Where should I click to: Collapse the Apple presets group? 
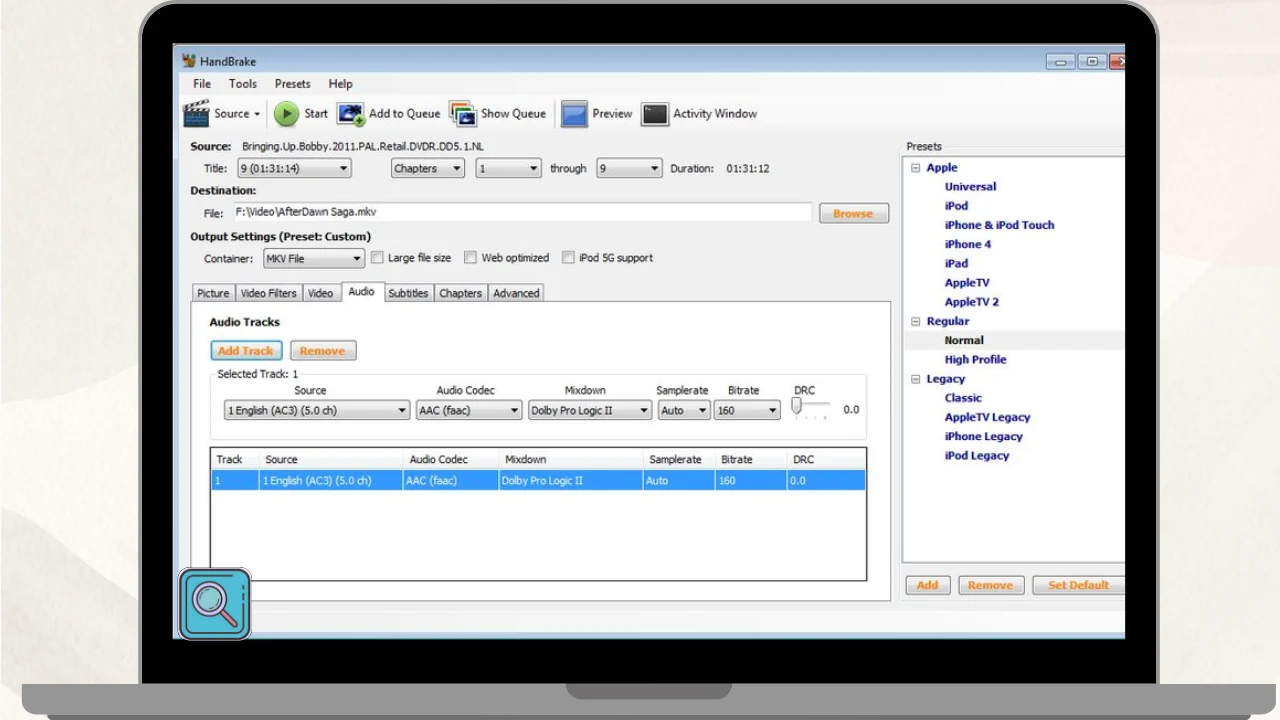click(x=915, y=168)
